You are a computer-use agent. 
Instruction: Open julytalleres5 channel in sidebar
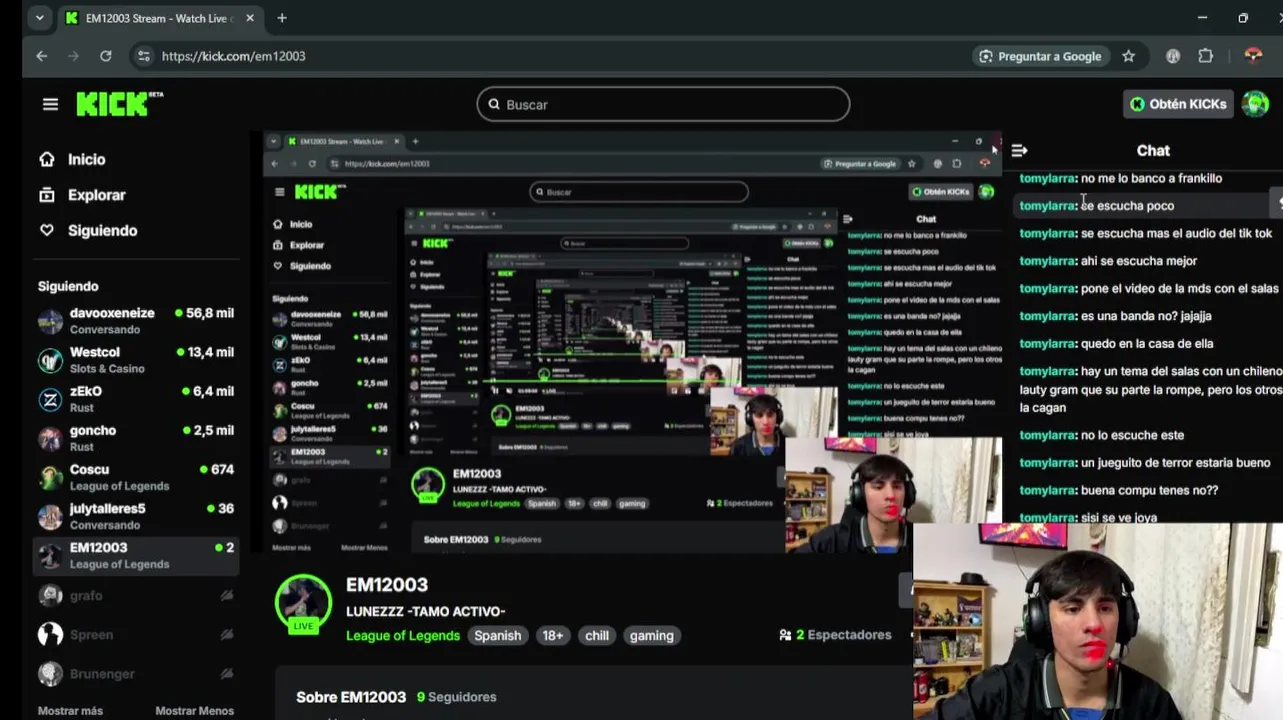click(x=136, y=516)
